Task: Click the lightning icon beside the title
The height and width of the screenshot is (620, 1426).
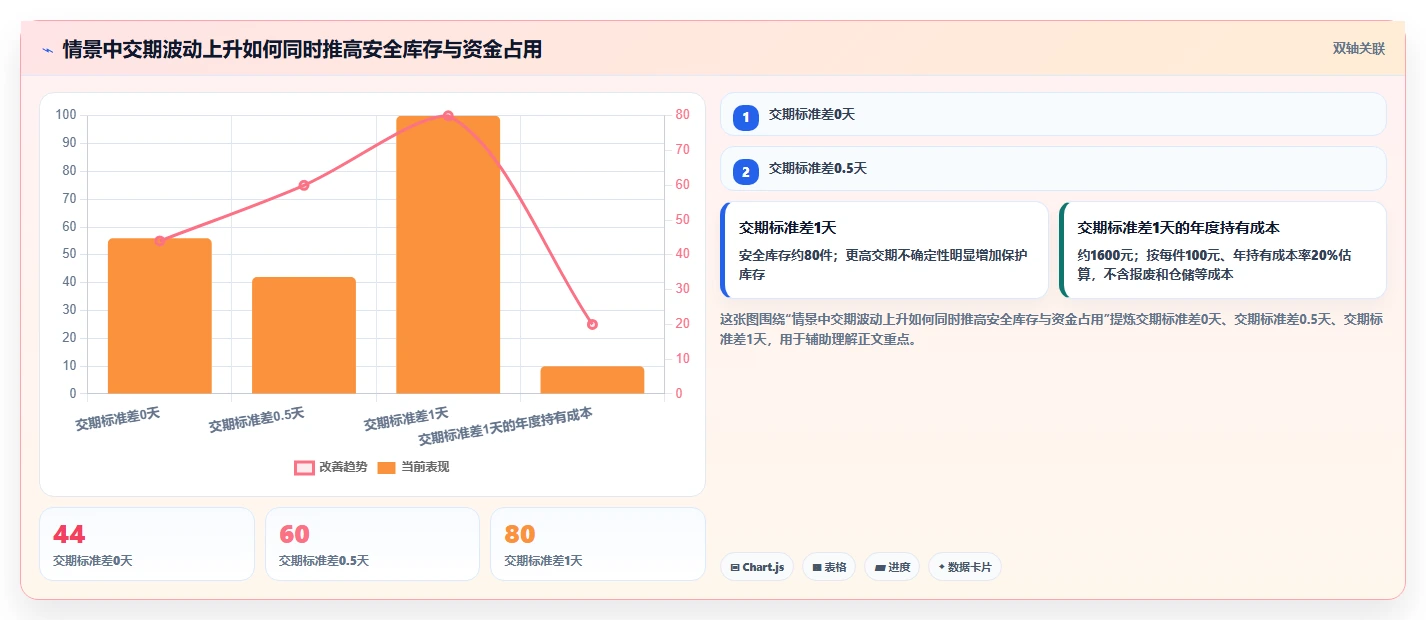Action: [x=47, y=50]
